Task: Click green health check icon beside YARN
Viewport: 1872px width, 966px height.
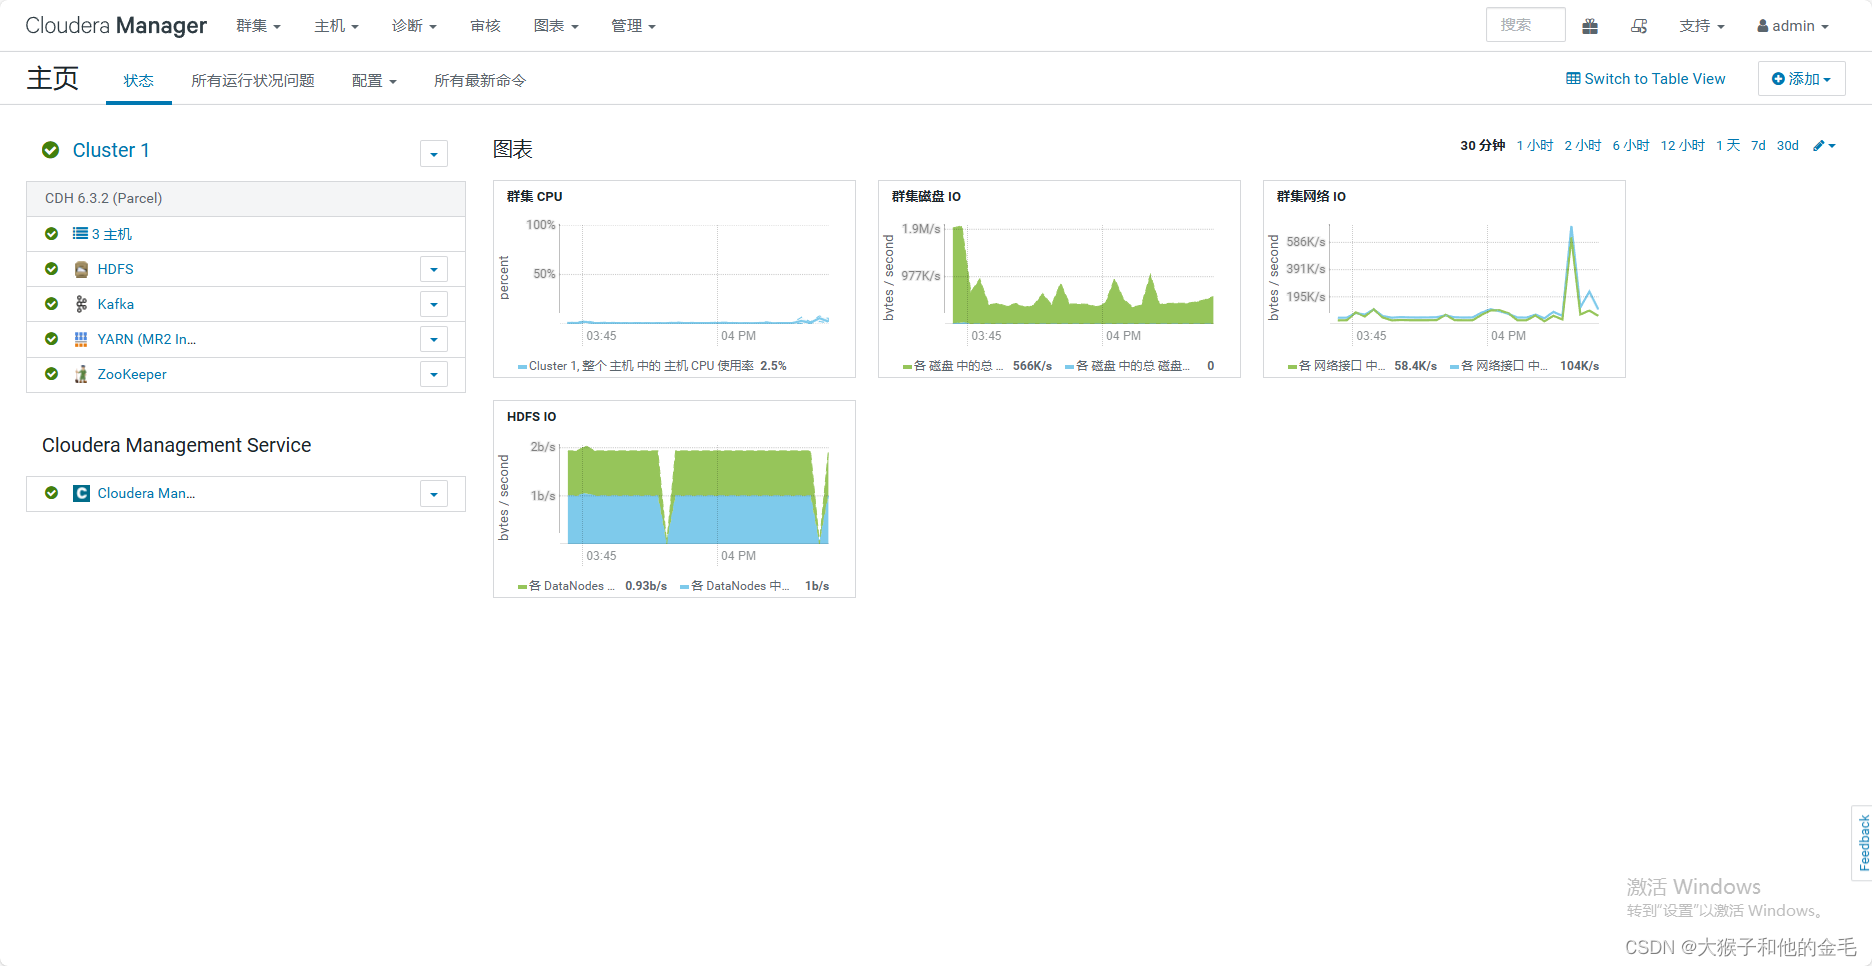Action: point(51,339)
